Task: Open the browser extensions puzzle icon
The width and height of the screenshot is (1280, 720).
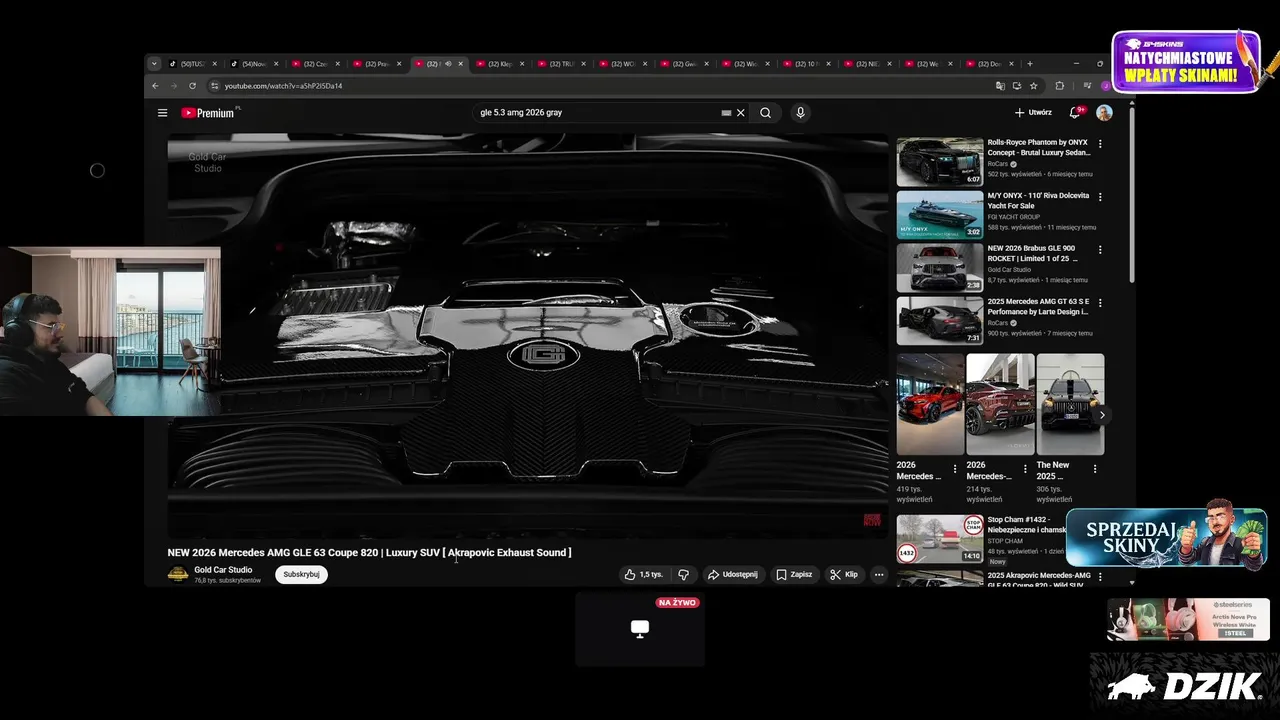Action: 1060,86
